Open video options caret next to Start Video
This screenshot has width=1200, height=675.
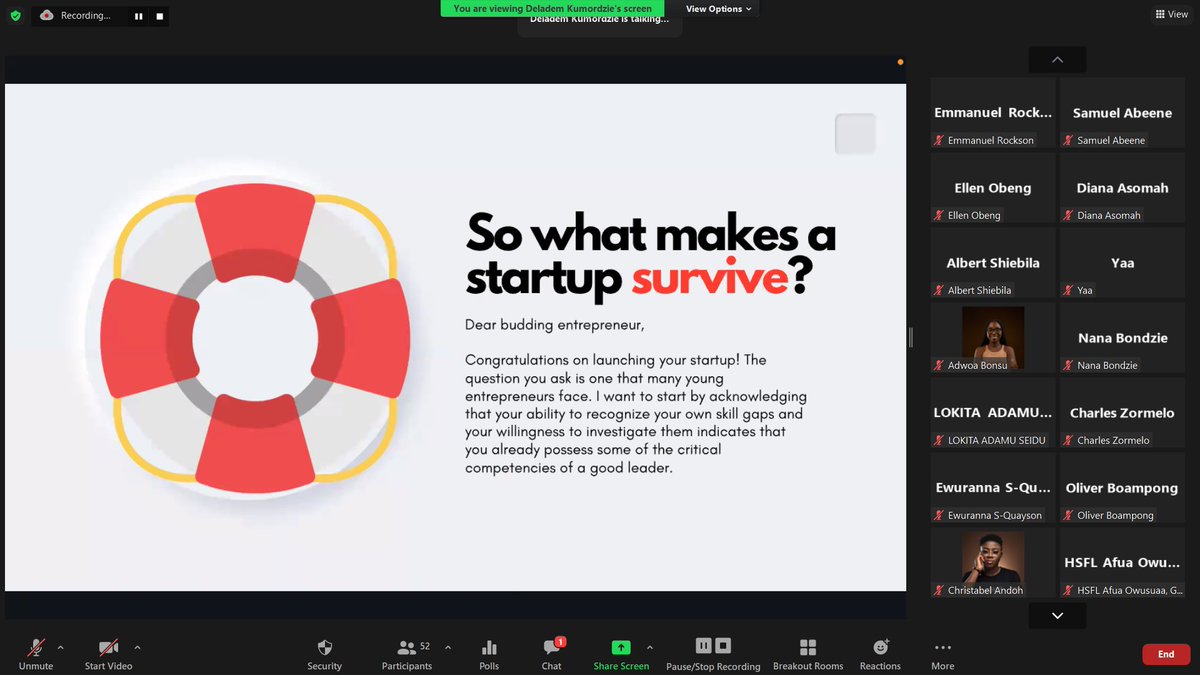137,647
